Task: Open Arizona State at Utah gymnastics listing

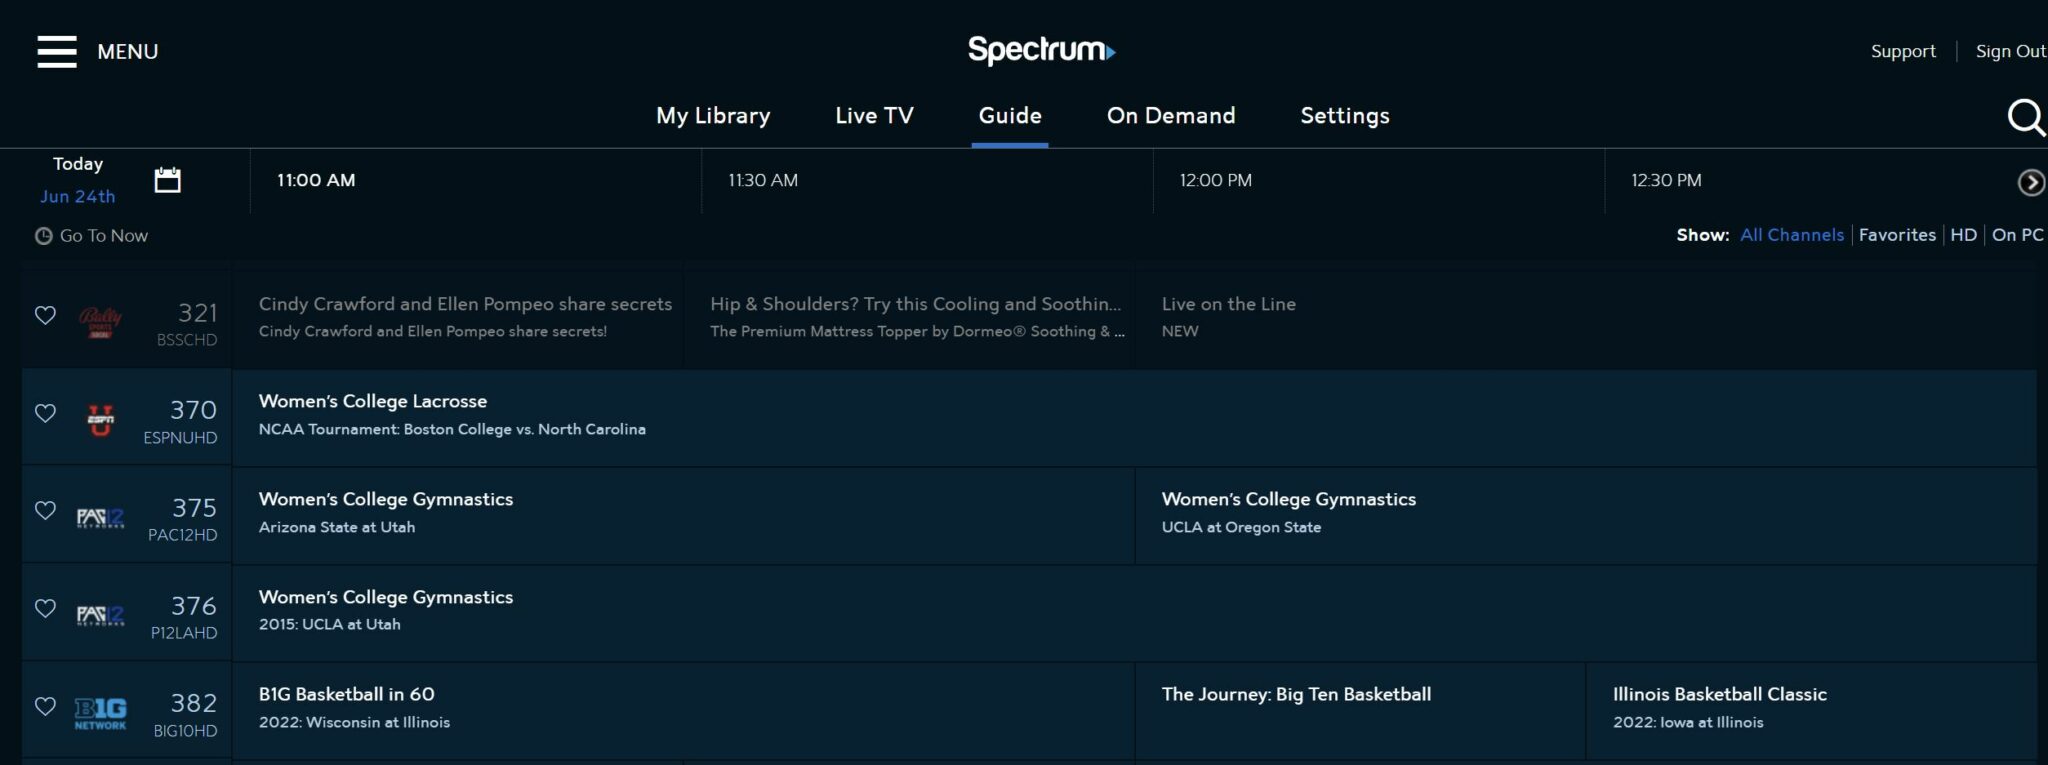Action: click(x=683, y=516)
